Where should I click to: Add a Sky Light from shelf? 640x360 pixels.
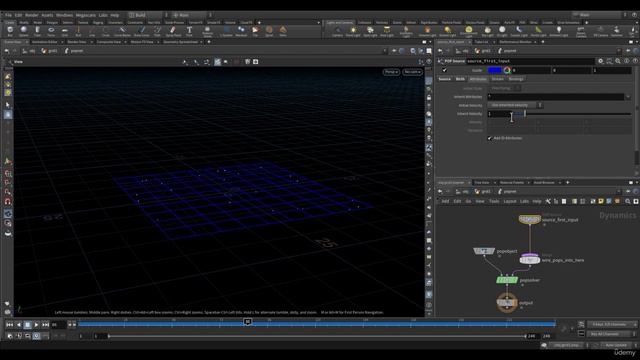pos(487,31)
